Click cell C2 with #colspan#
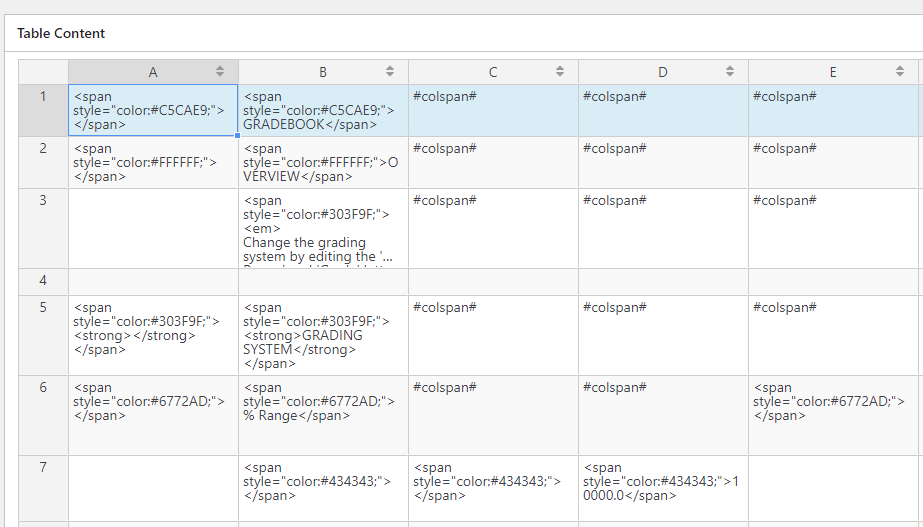Viewport: 923px width, 527px height. [493, 163]
